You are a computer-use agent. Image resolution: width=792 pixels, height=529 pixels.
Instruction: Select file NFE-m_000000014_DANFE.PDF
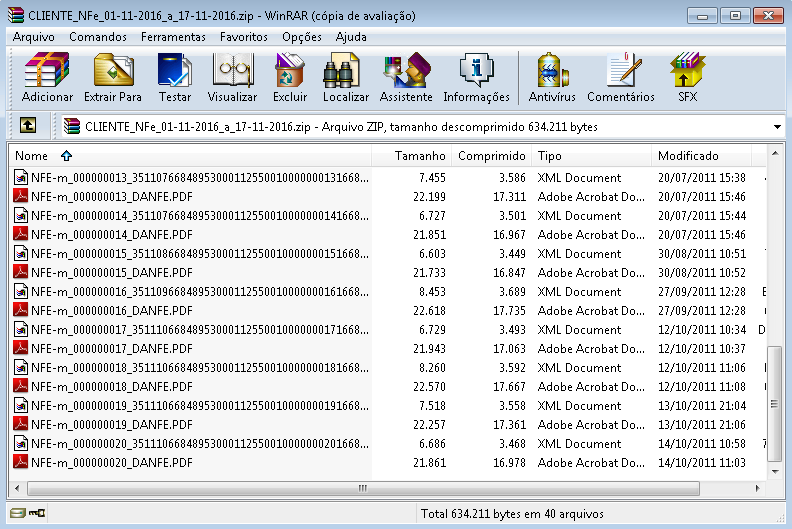(112, 234)
